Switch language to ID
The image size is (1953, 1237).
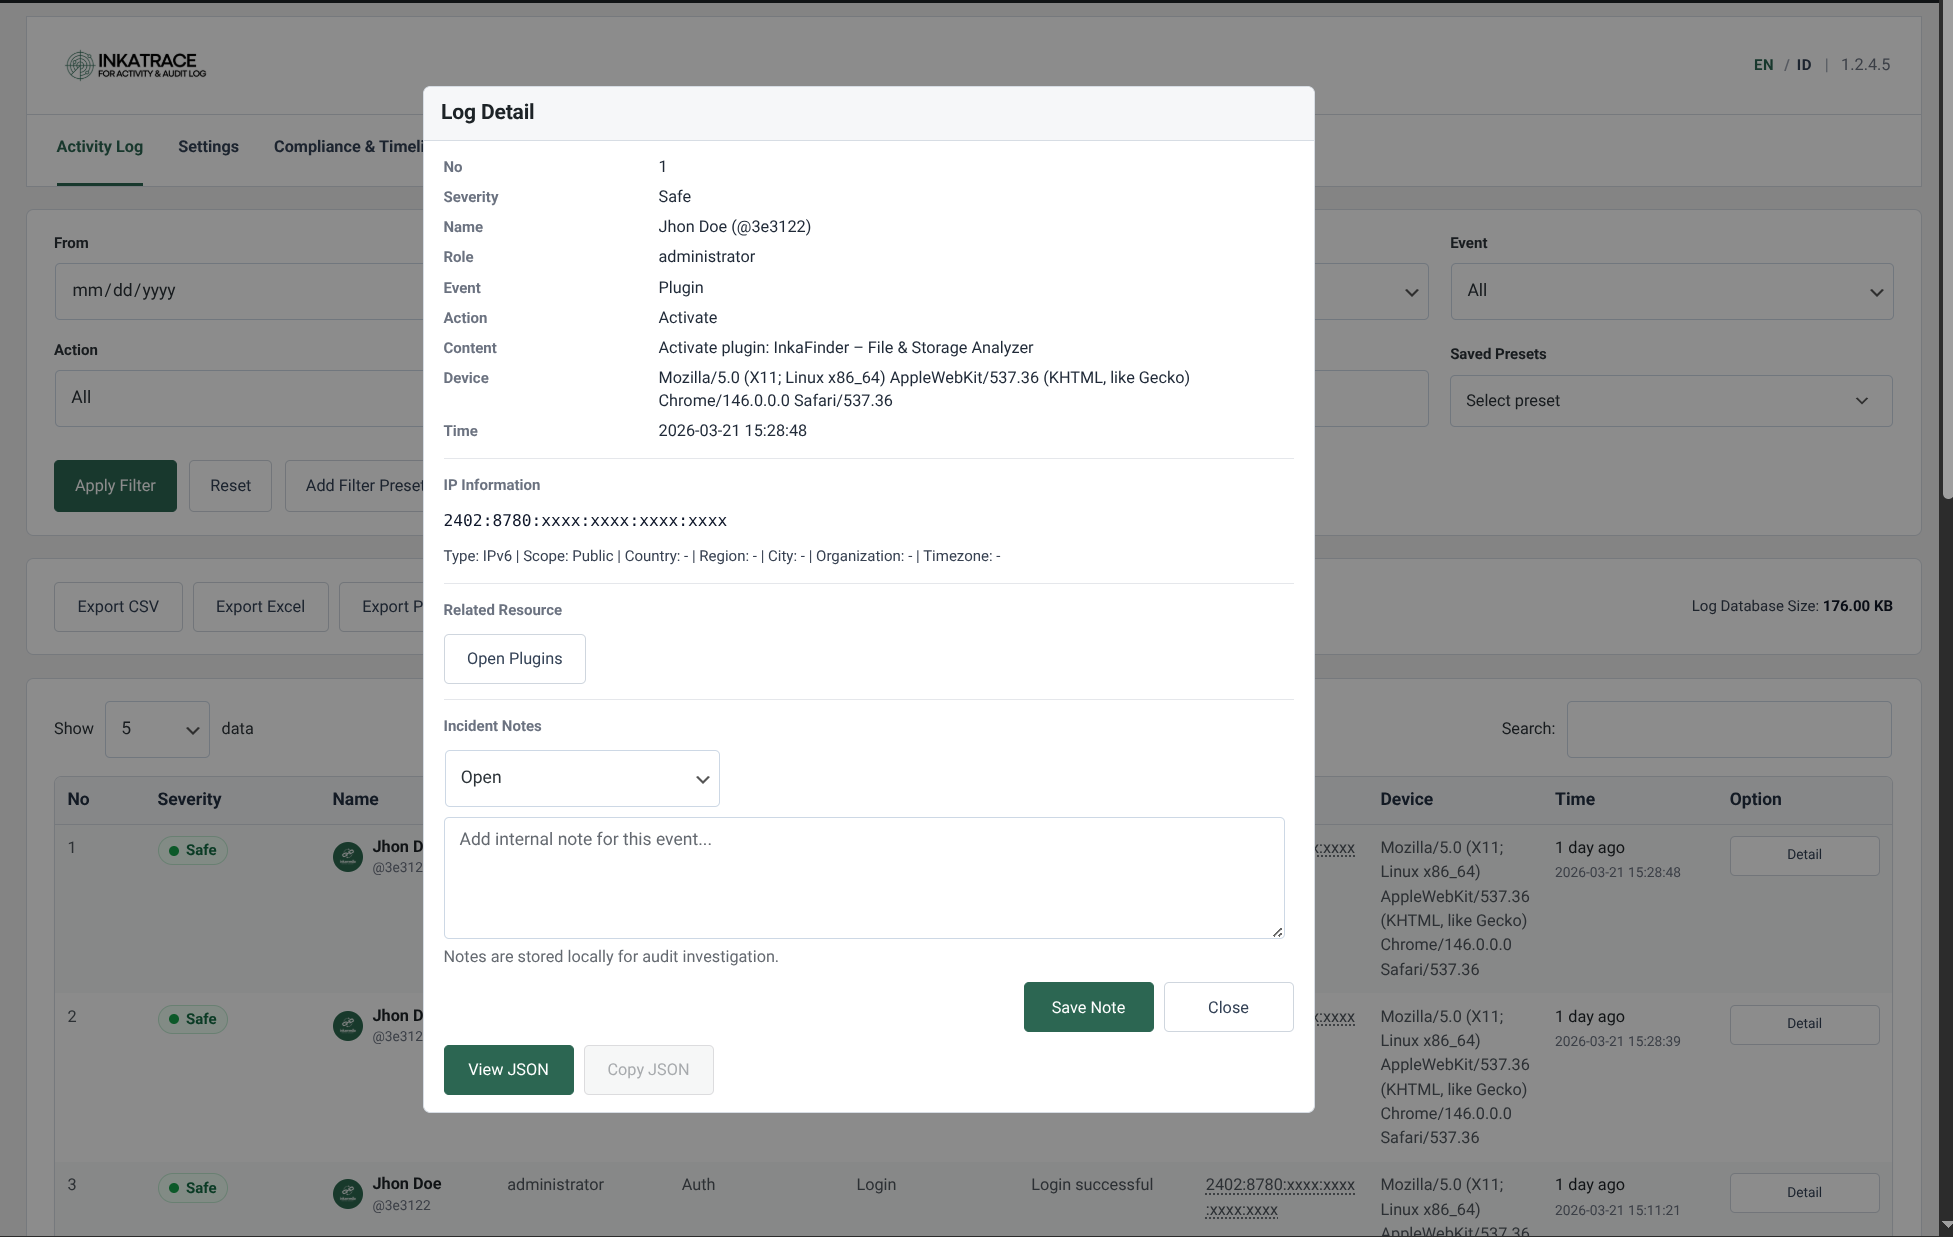coord(1804,64)
